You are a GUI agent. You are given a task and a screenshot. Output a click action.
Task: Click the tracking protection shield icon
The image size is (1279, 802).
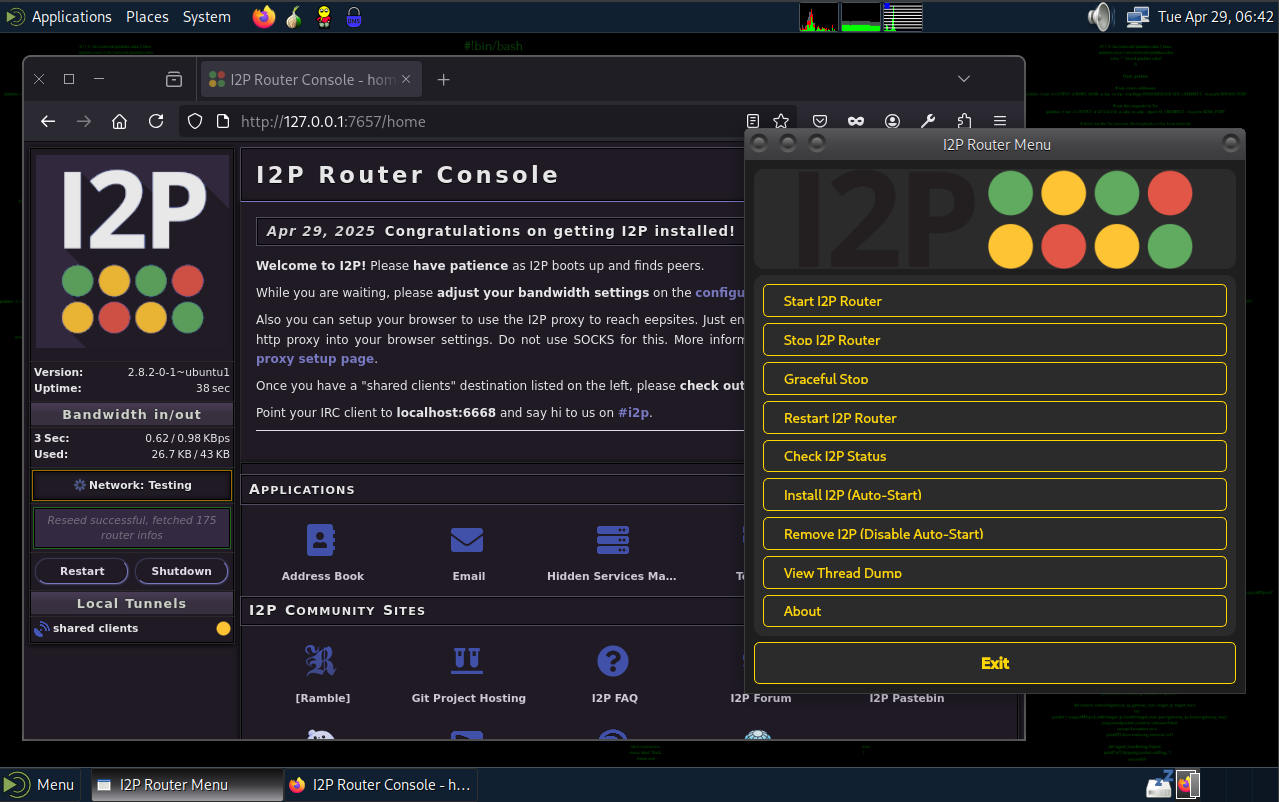(195, 121)
